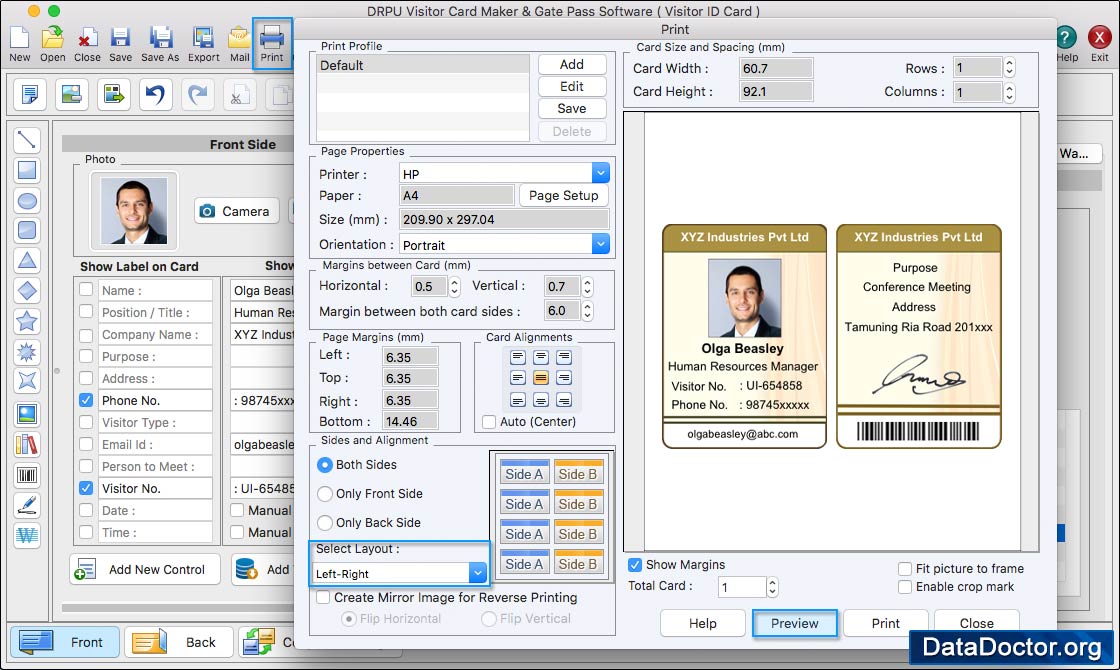Click the Close file toolbar icon

pos(87,44)
